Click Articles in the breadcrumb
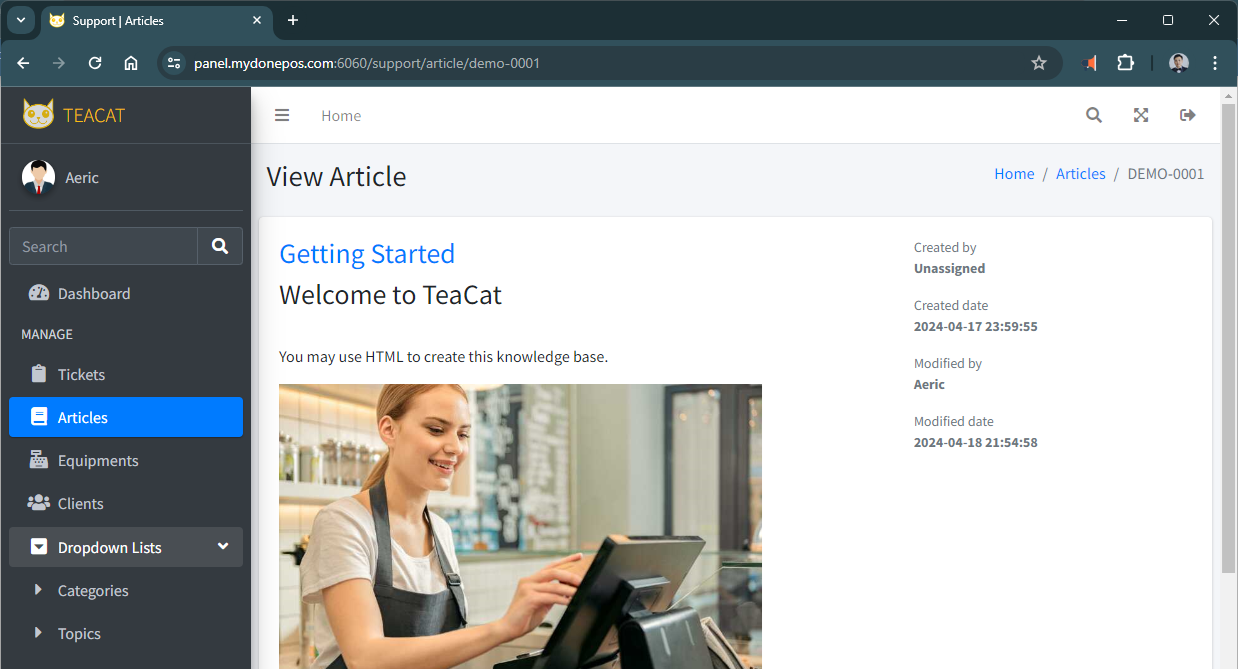Image resolution: width=1238 pixels, height=669 pixels. 1081,173
